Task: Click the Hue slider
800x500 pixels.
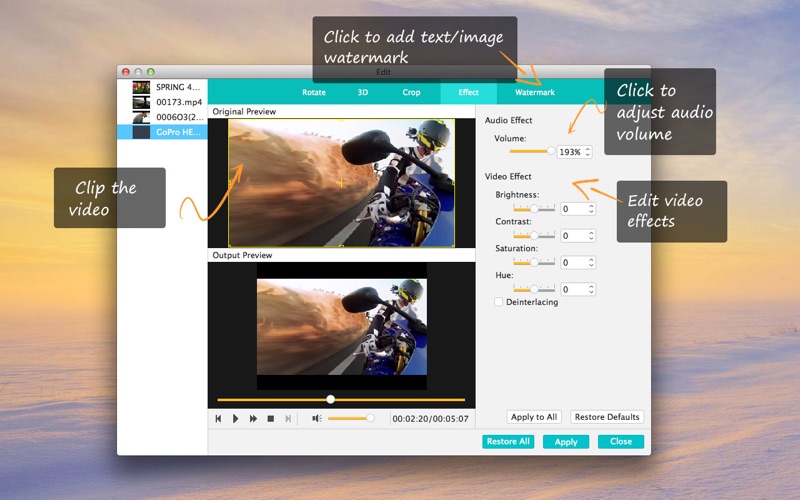Action: (534, 289)
